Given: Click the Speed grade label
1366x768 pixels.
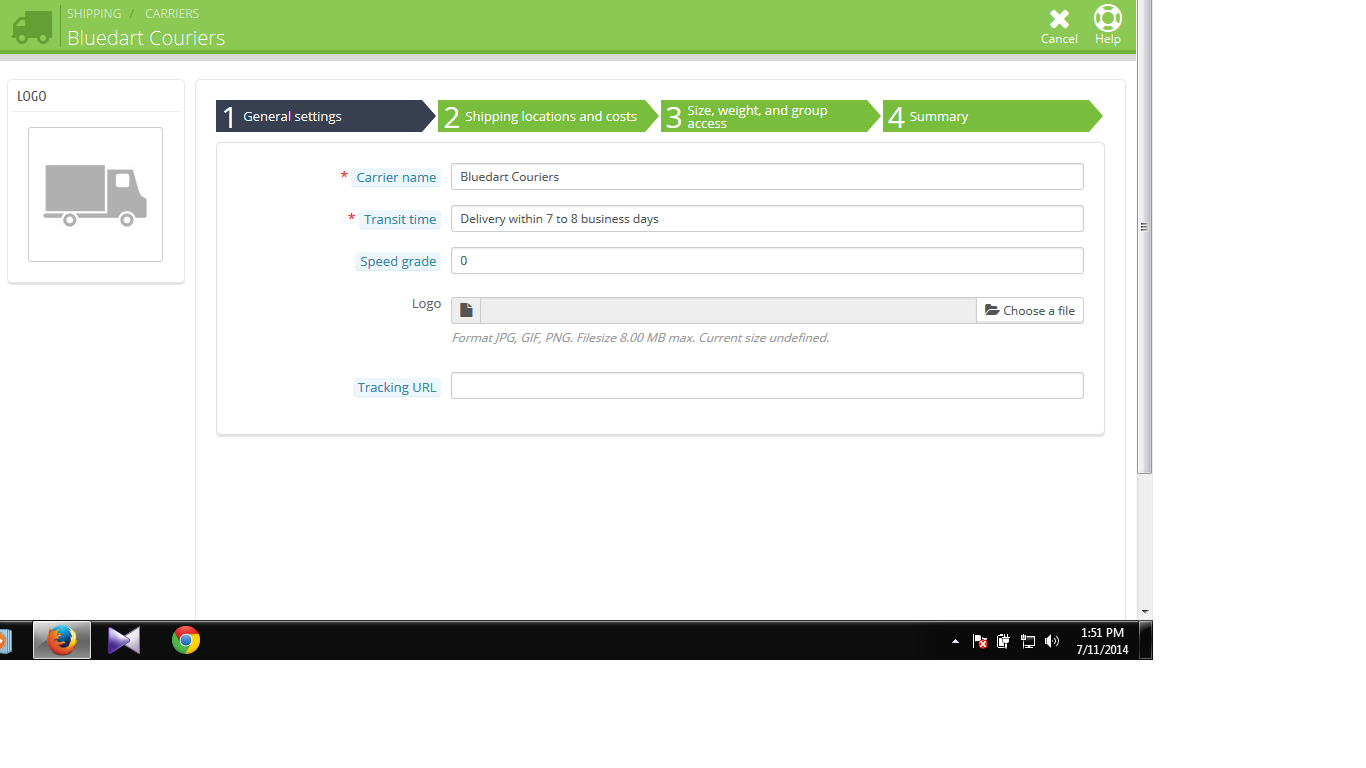Looking at the screenshot, I should click(398, 261).
